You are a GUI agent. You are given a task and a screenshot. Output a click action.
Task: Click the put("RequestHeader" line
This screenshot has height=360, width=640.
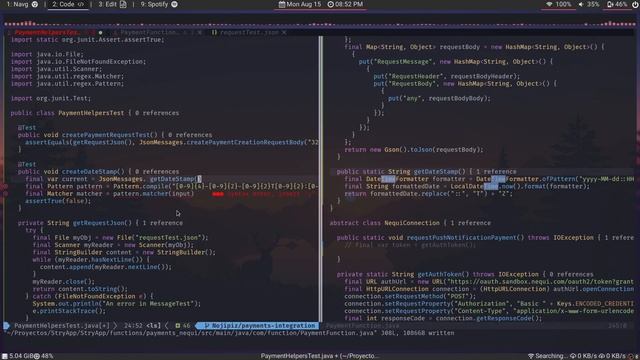pyautogui.click(x=447, y=76)
